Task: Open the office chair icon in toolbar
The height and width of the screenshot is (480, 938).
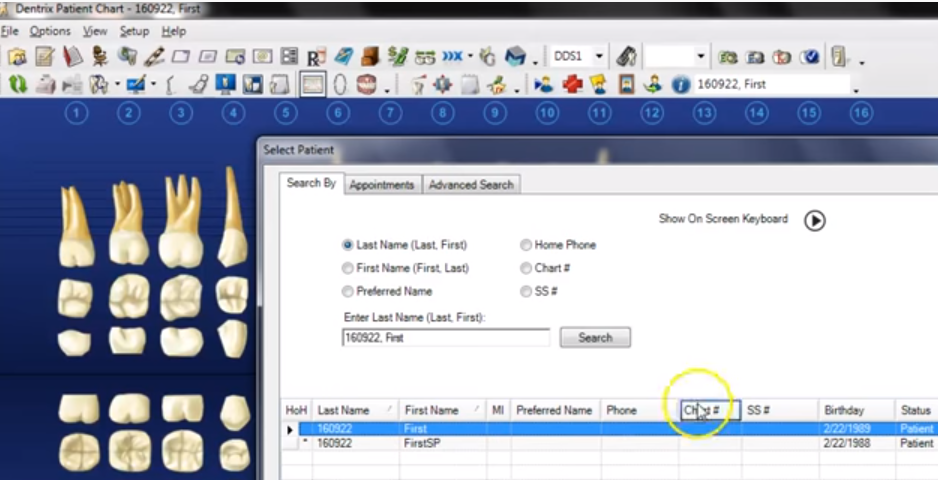Action: (99, 57)
